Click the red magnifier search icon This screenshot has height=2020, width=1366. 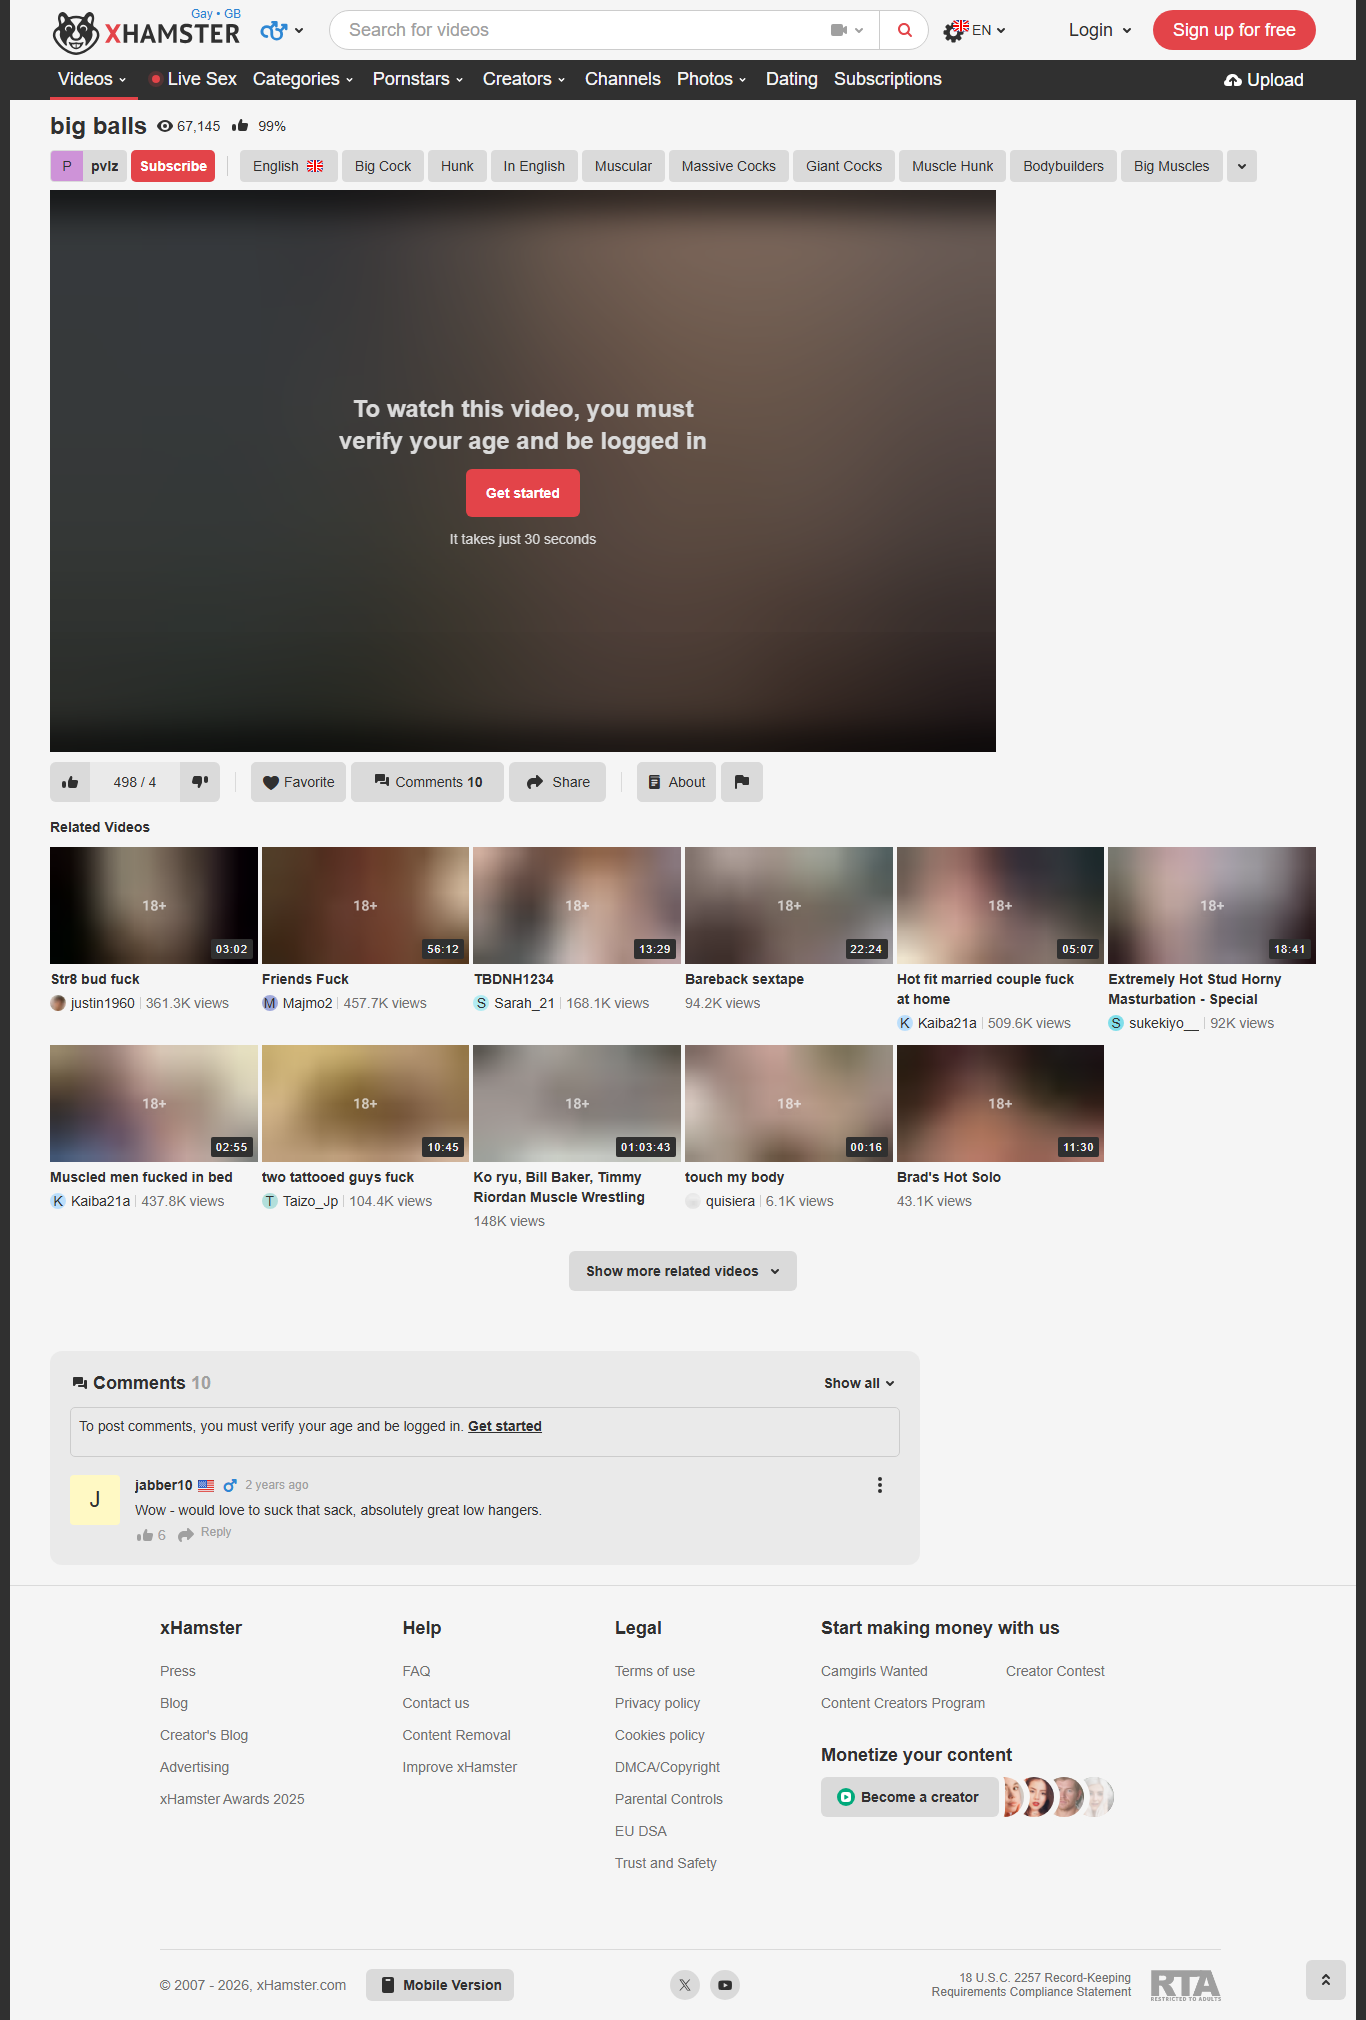tap(904, 30)
